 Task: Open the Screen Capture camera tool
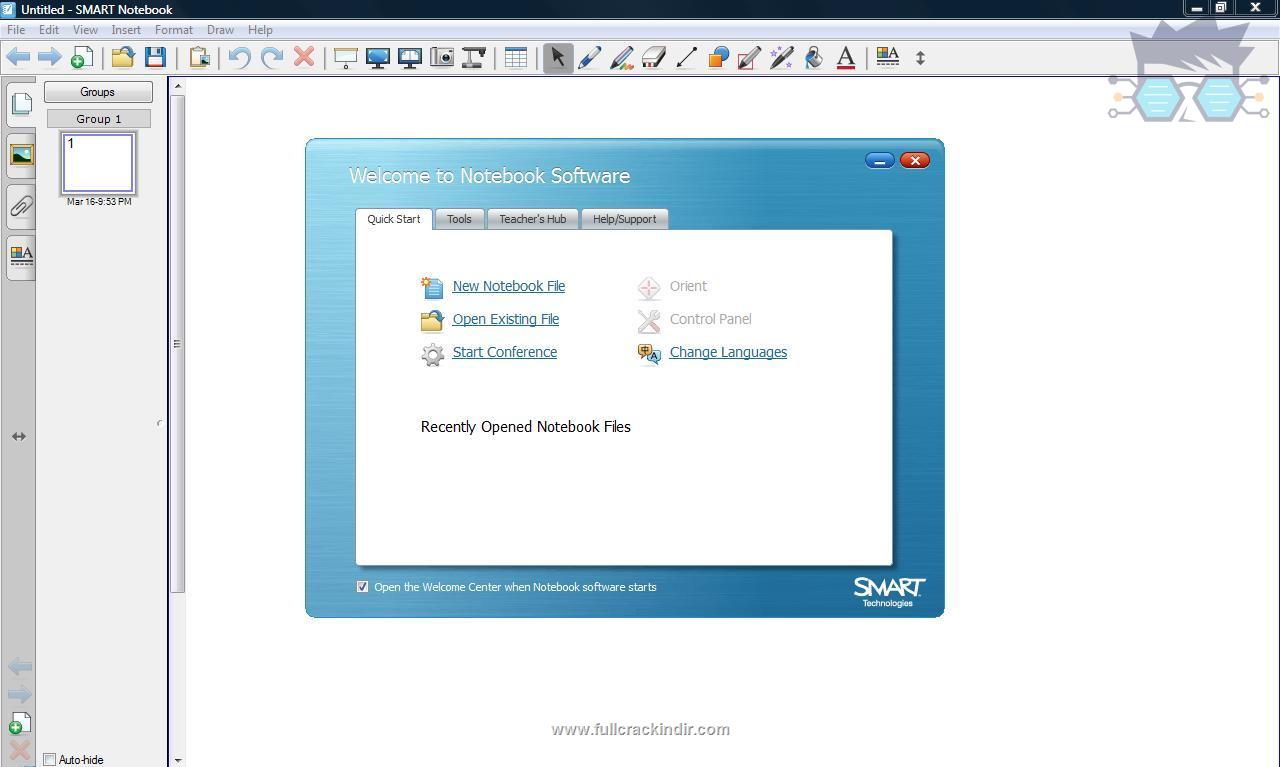[x=442, y=57]
